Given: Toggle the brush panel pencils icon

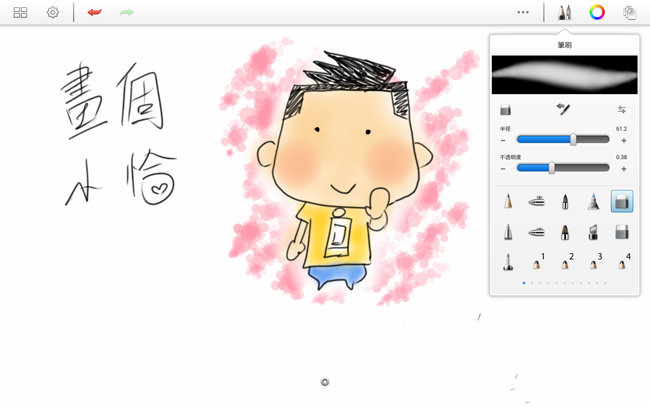Looking at the screenshot, I should click(565, 12).
